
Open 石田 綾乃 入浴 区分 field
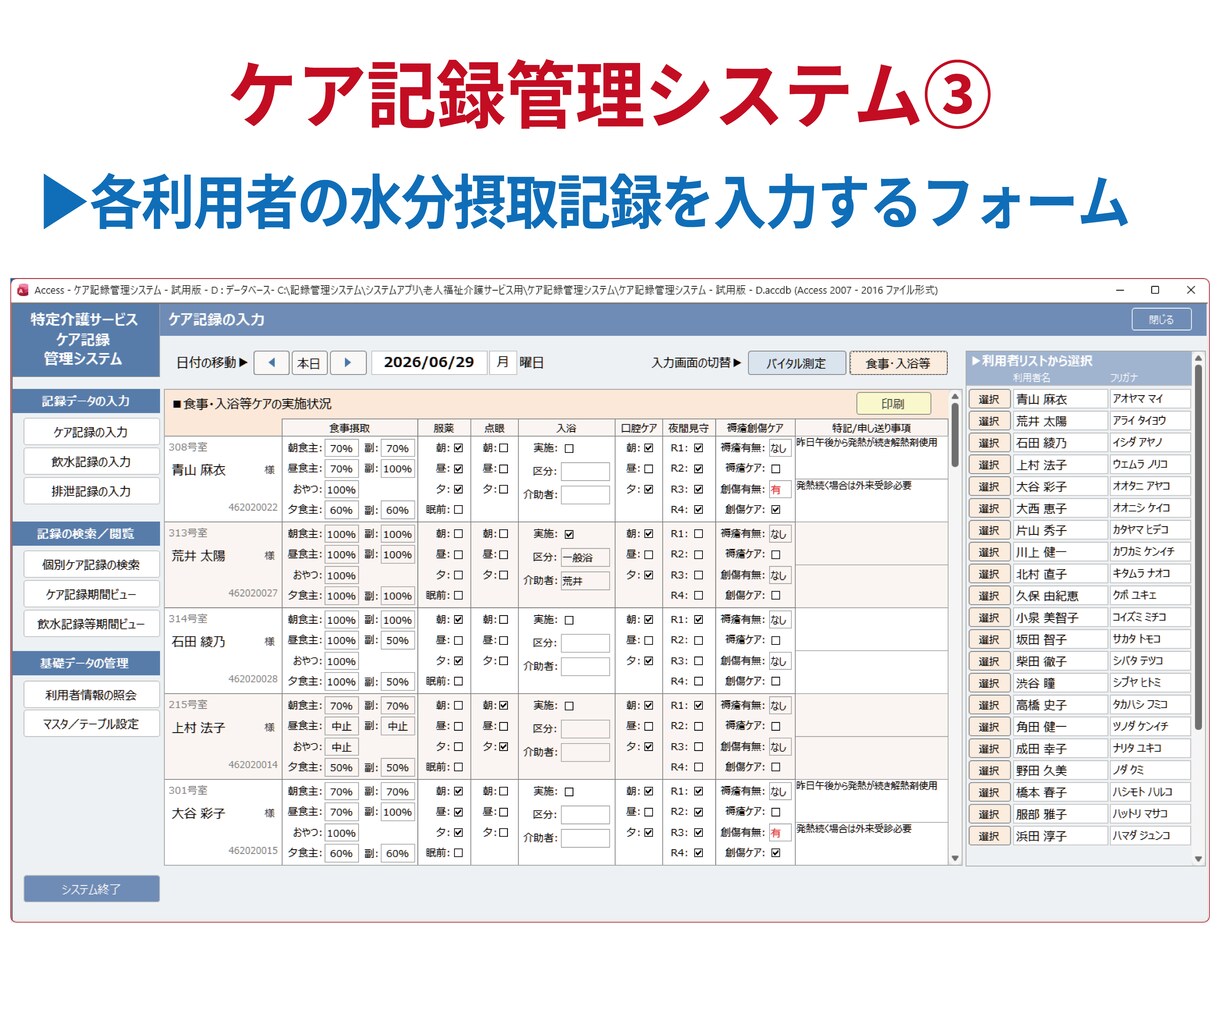[x=585, y=643]
